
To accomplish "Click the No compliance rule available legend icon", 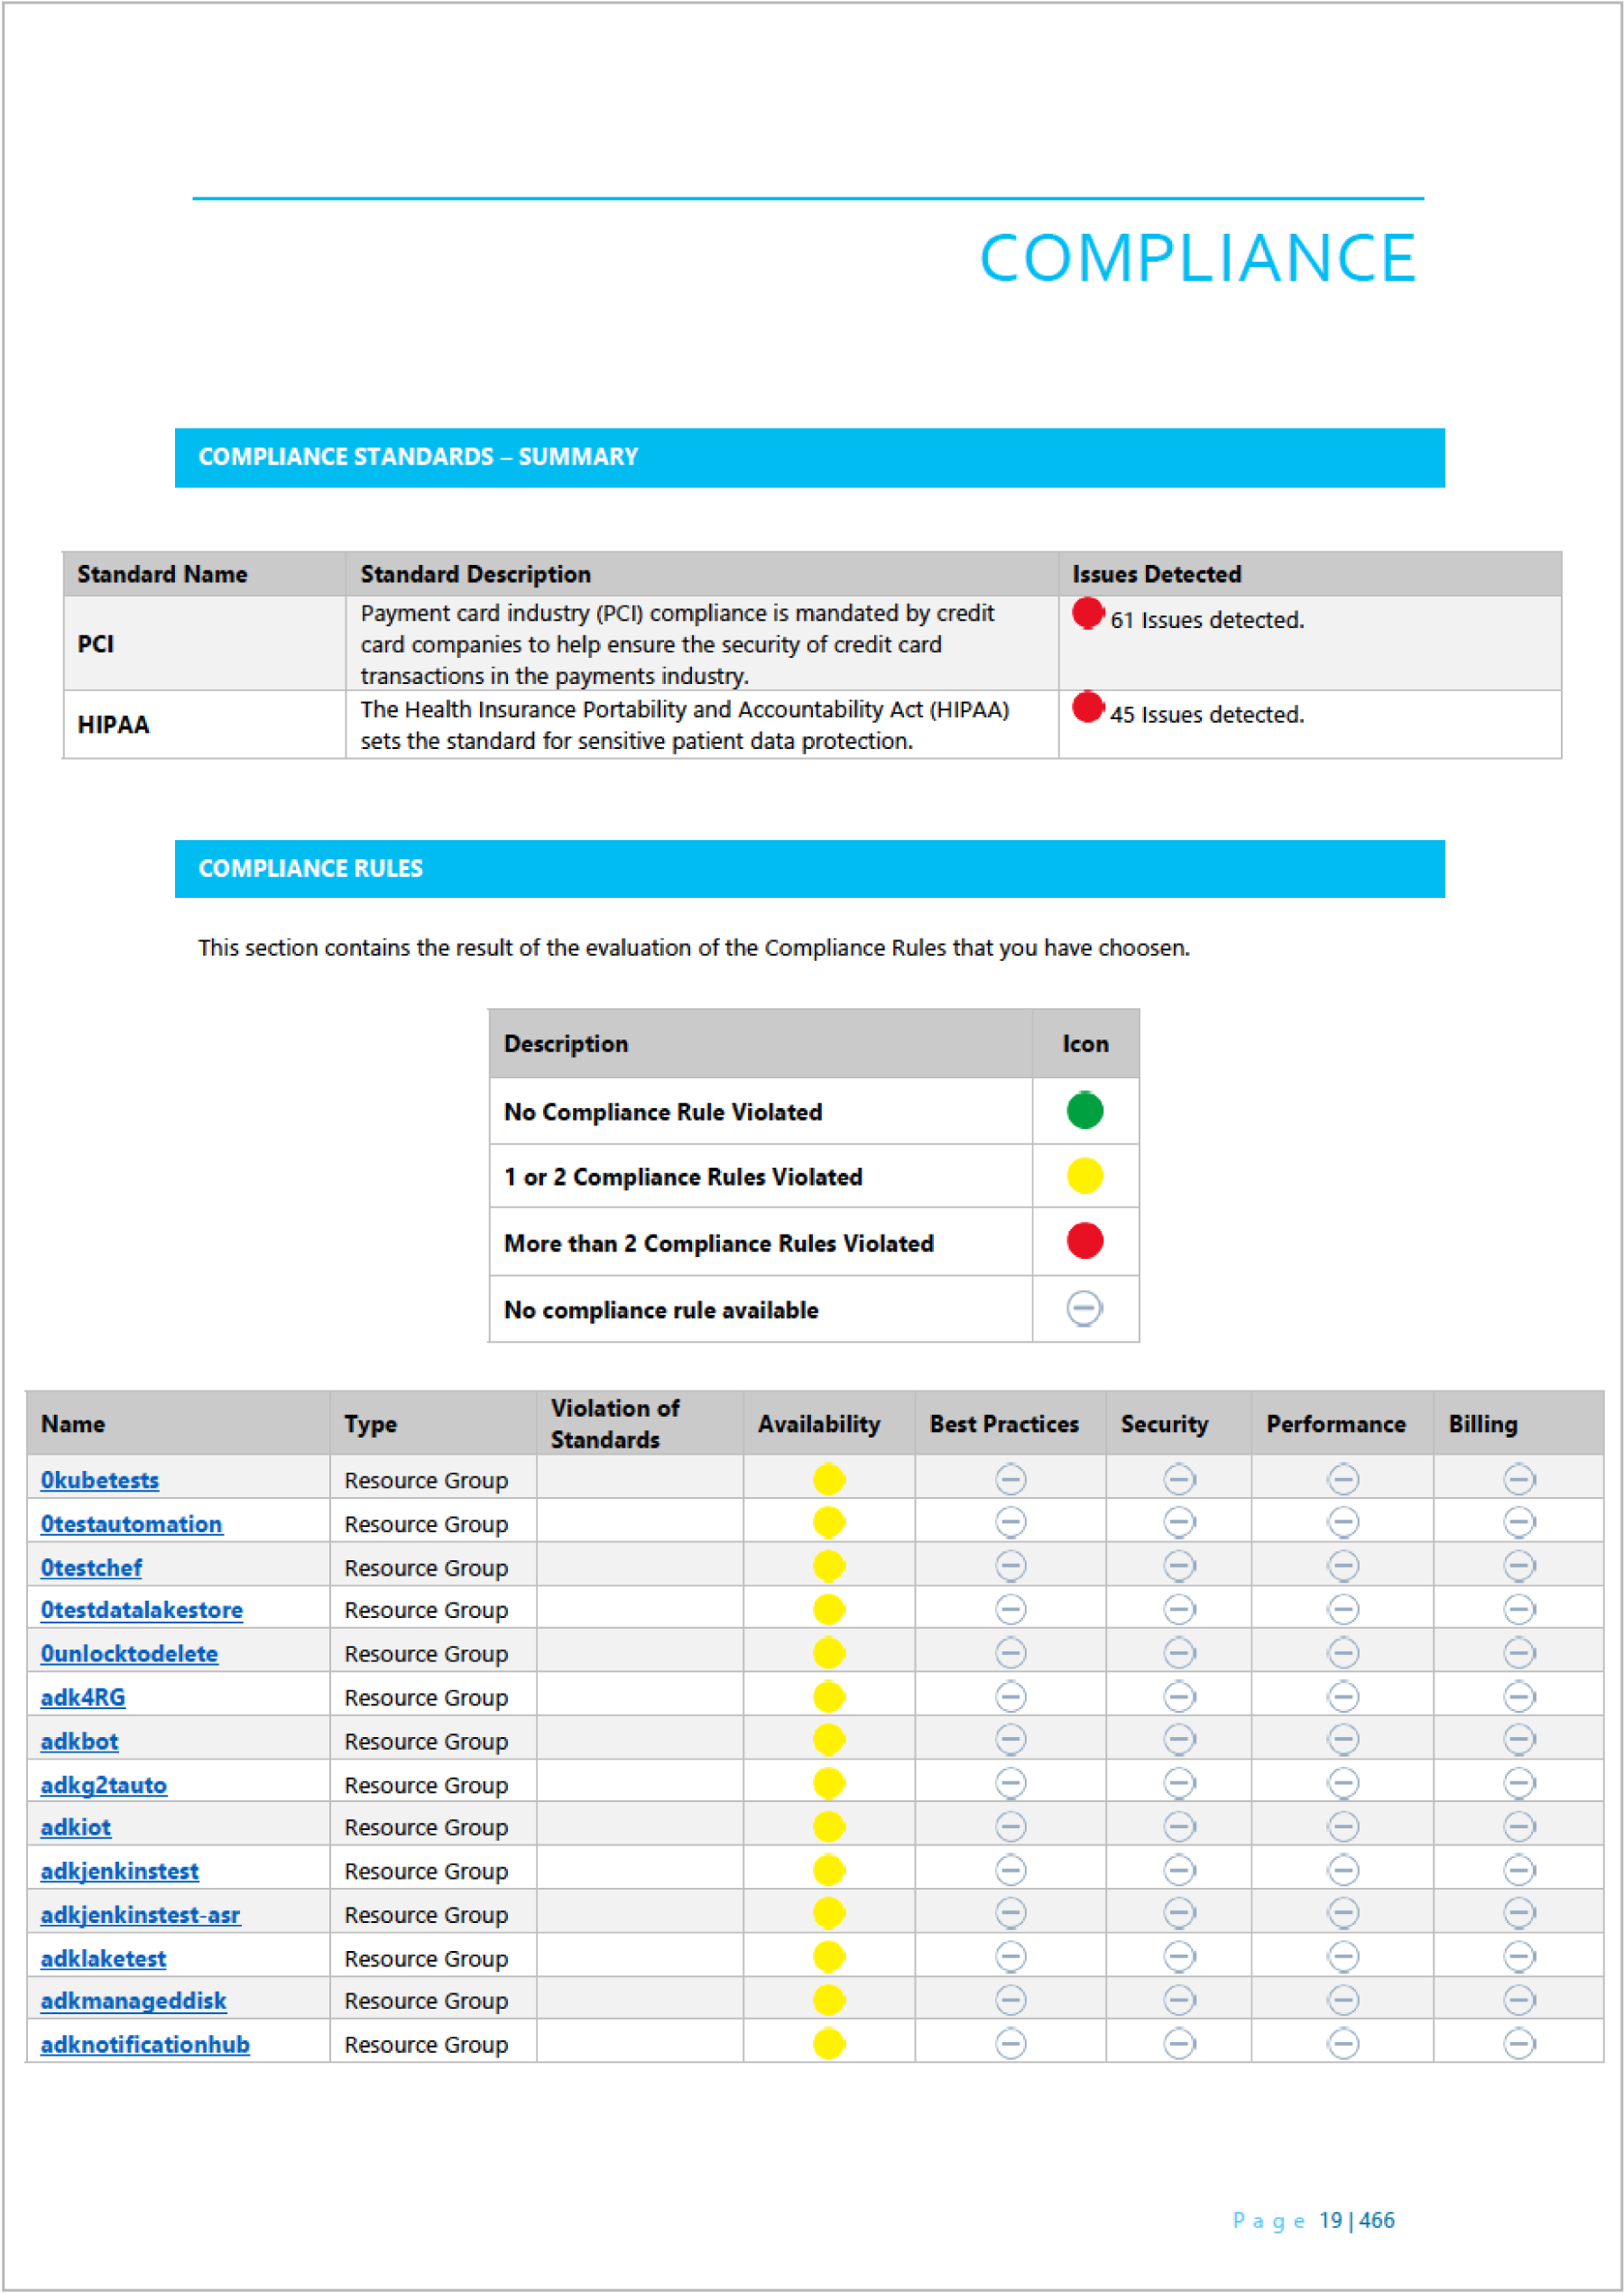I will coord(1085,1308).
